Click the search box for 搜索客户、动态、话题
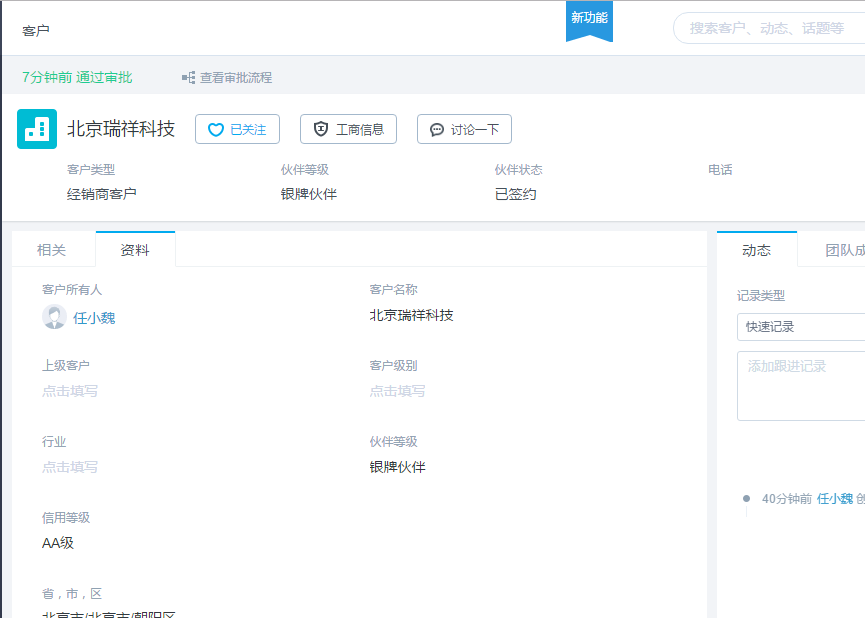The height and width of the screenshot is (618, 865). coord(770,28)
